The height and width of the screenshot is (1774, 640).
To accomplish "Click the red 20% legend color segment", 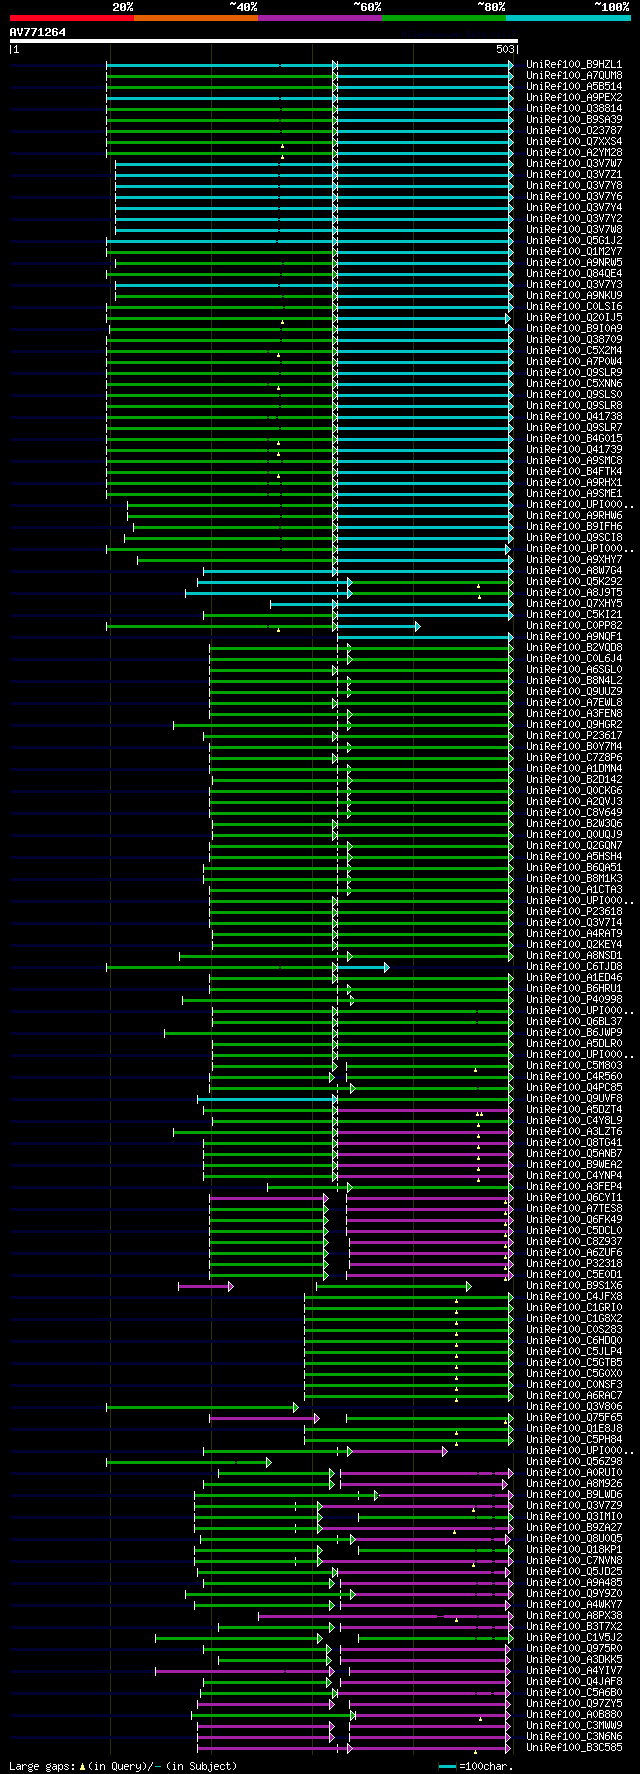I will [x=72, y=18].
